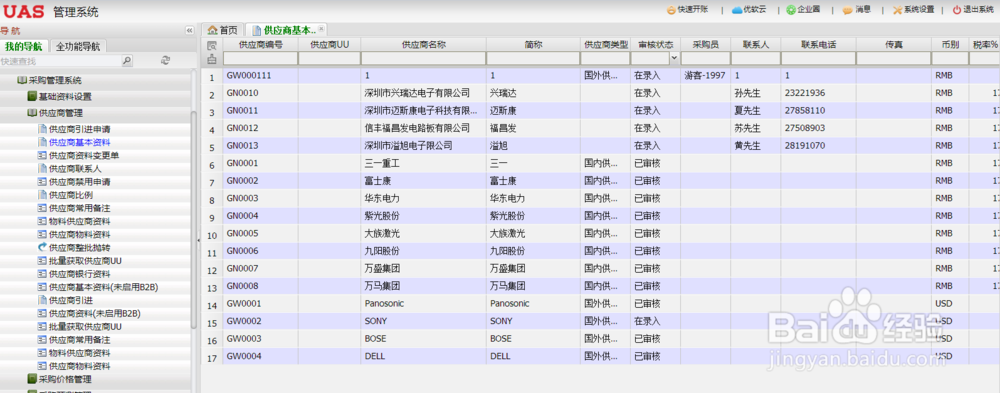Screen dimensions: 1000x393
Task: Click the 传真 column header
Action: click(x=893, y=45)
